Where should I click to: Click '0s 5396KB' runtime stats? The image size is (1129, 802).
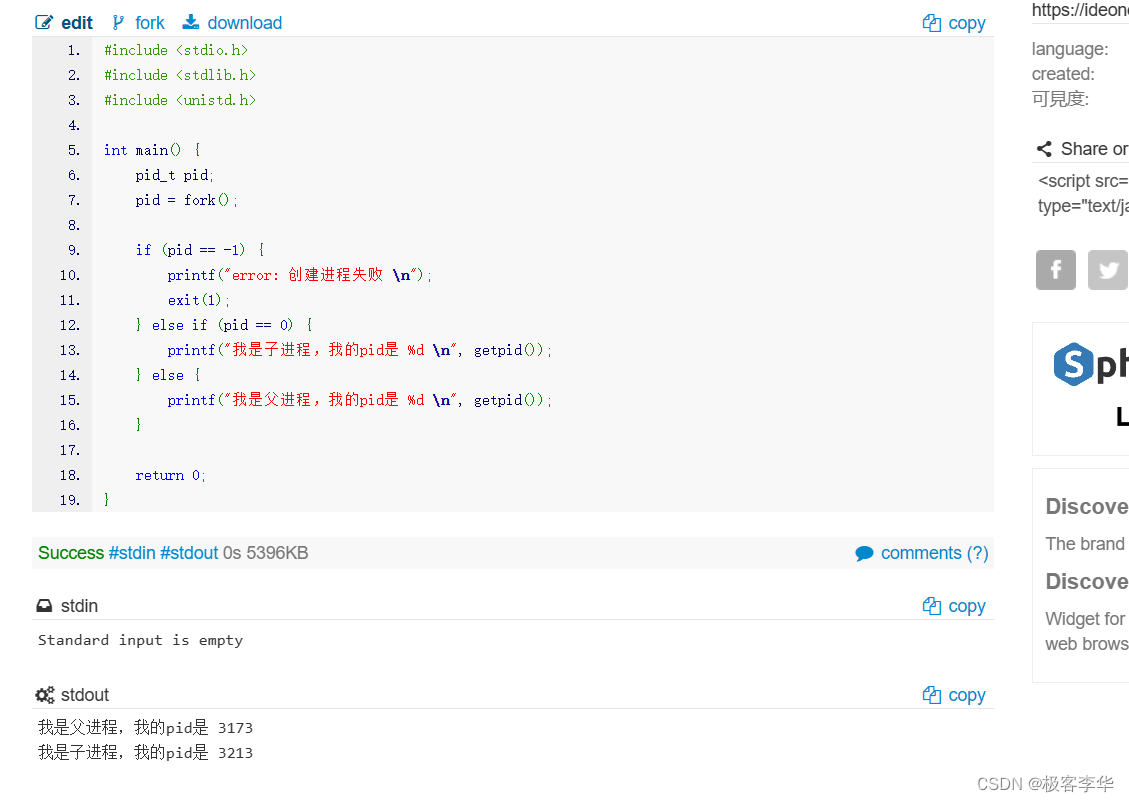click(x=266, y=553)
